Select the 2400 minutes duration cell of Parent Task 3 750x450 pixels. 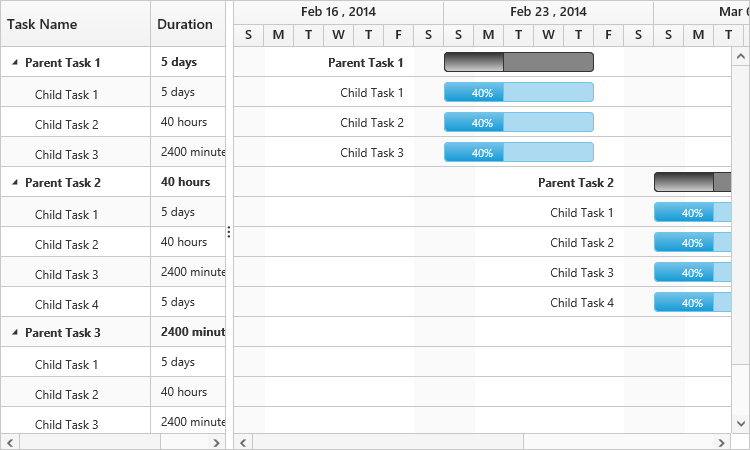[192, 332]
